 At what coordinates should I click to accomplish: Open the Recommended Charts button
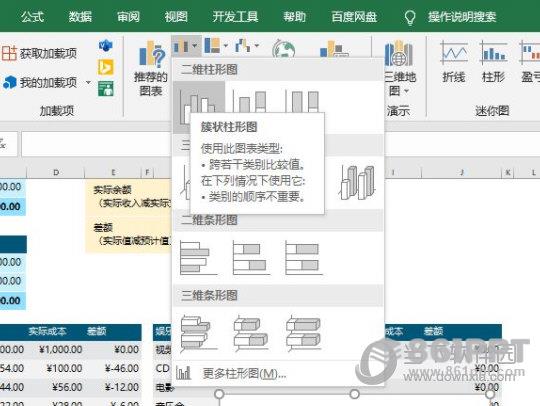150,68
